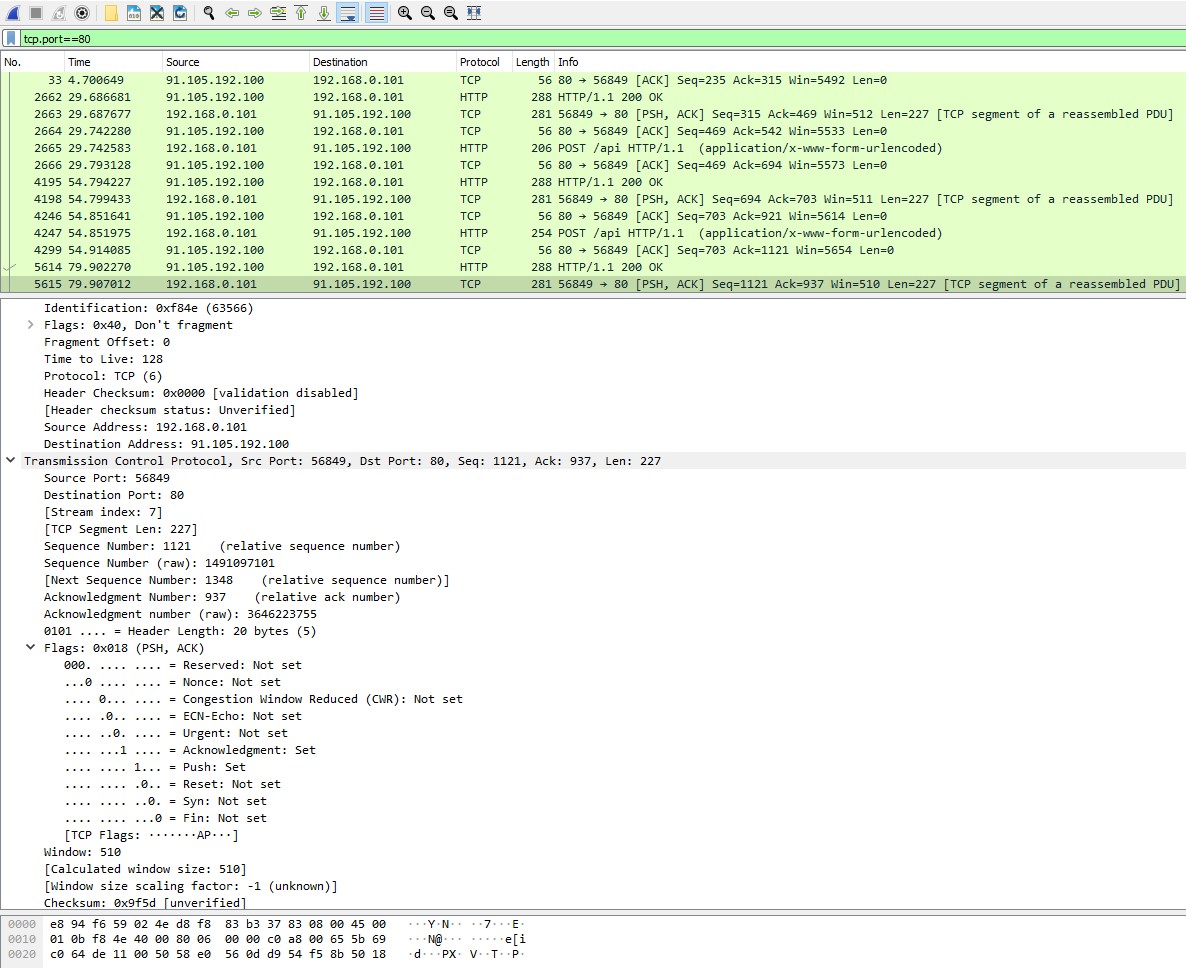1186x968 pixels.
Task: Select Destination Address: 91.105.192.100 line
Action: (x=166, y=444)
